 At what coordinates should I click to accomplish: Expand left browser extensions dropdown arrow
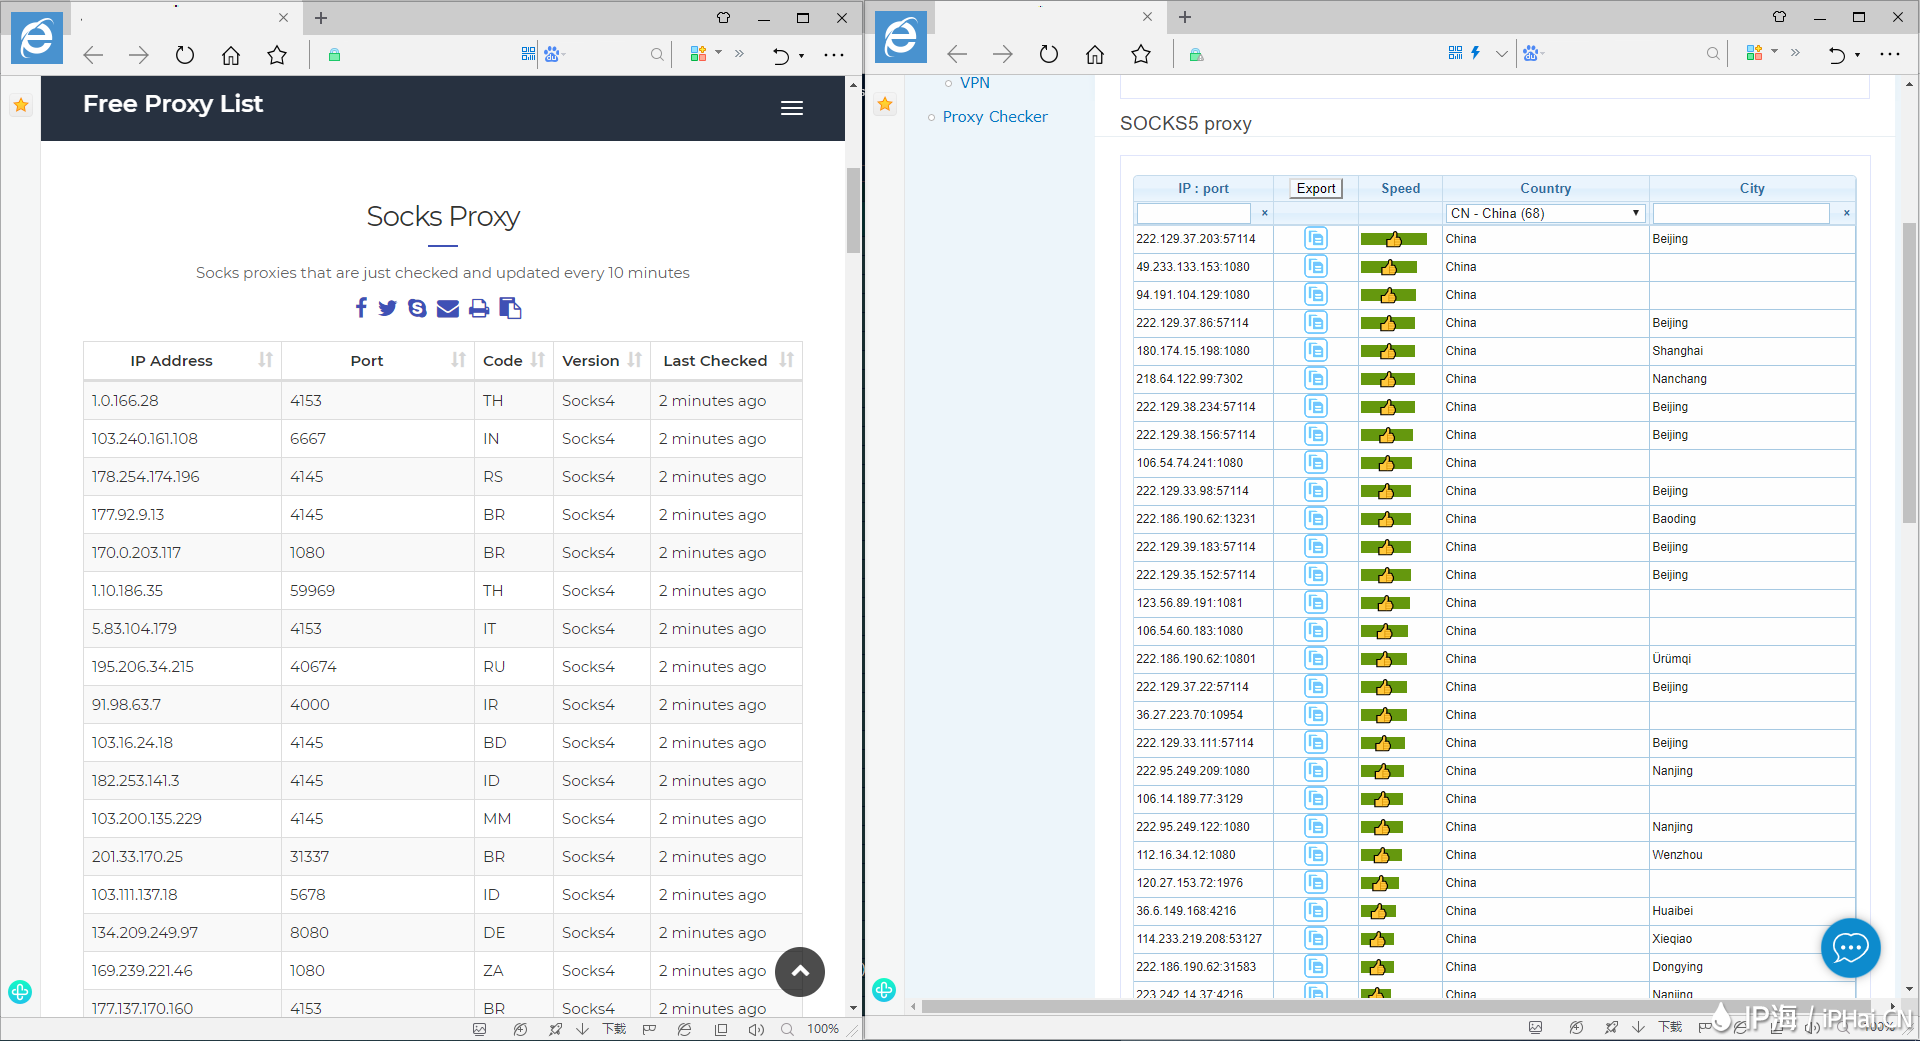[x=718, y=53]
